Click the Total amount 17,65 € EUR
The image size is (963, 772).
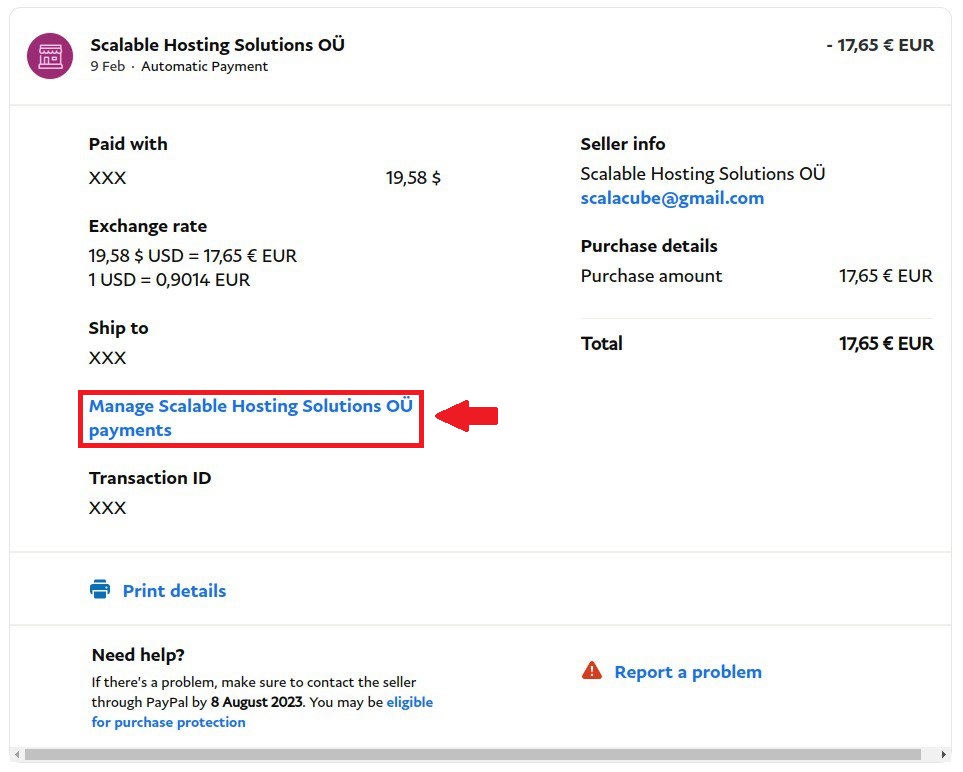tap(885, 343)
